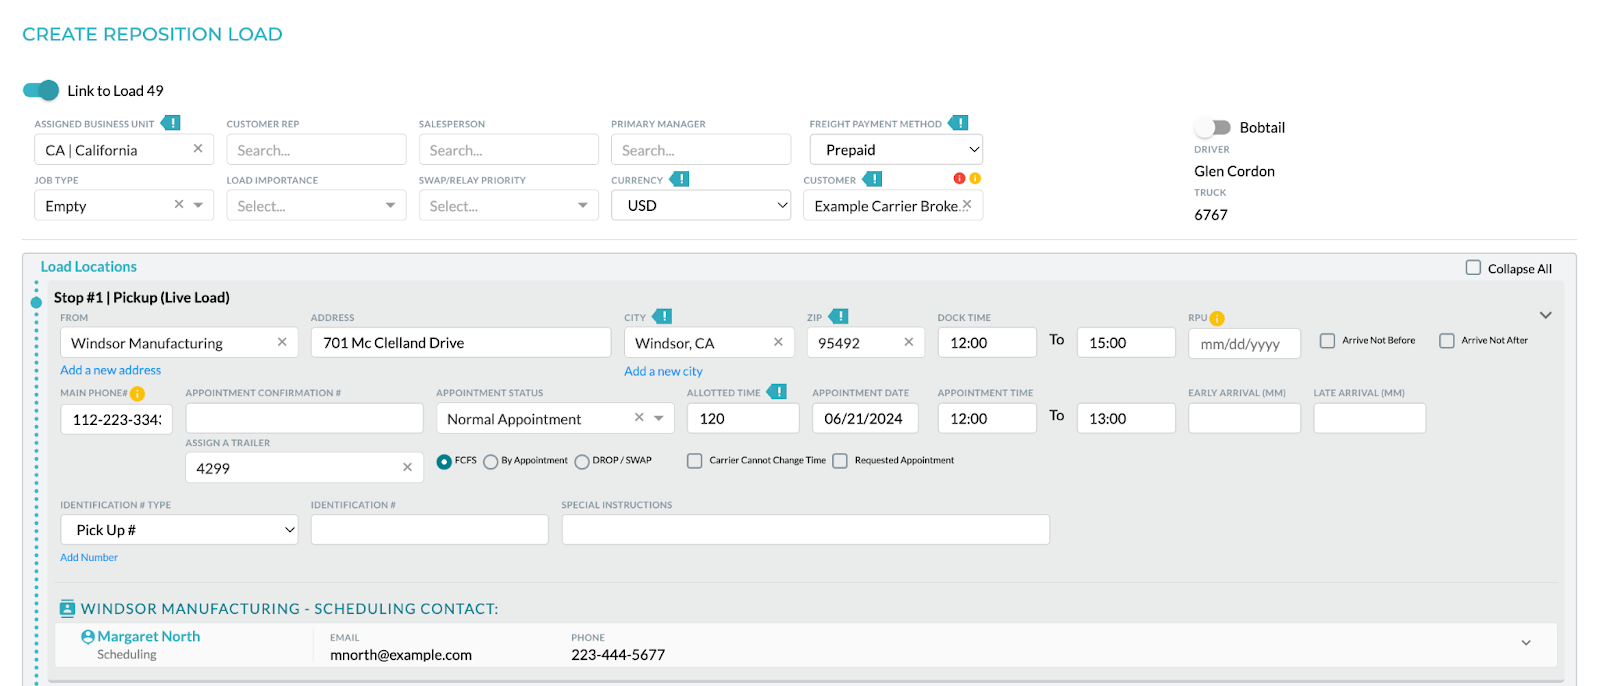Image resolution: width=1600 pixels, height=686 pixels.
Task: Click Margaret North contact person icon
Action: [x=88, y=637]
